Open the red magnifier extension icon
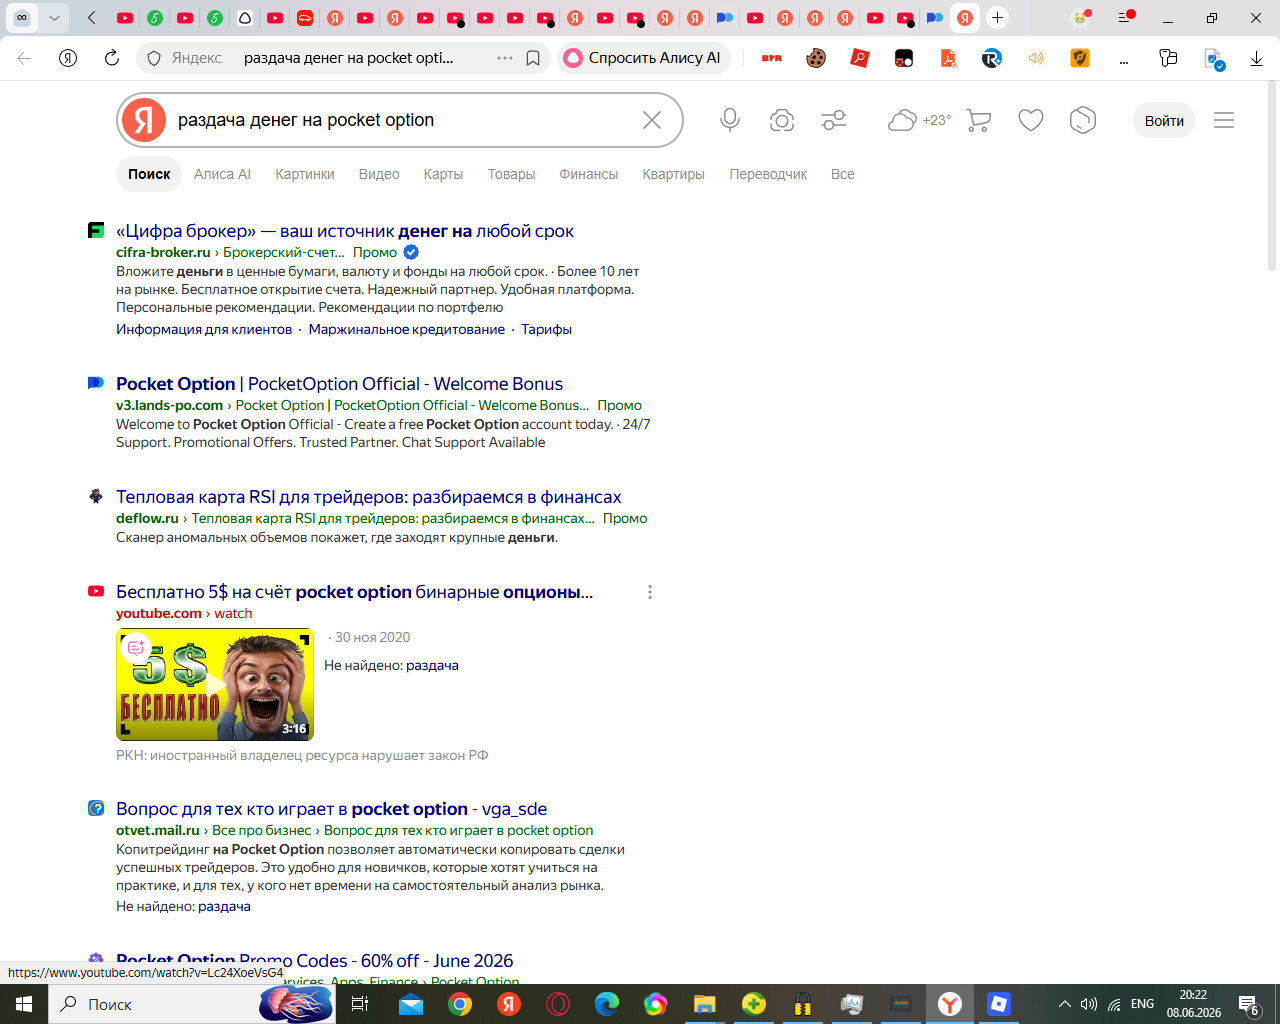This screenshot has height=1024, width=1280. coord(860,58)
